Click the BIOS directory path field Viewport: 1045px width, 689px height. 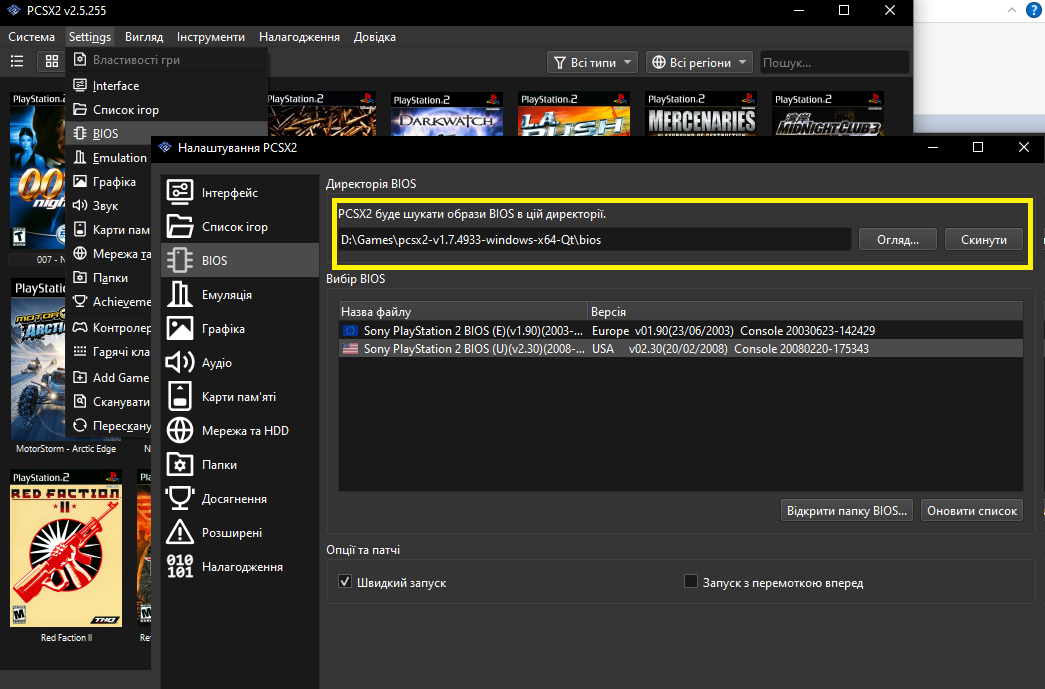[594, 240]
